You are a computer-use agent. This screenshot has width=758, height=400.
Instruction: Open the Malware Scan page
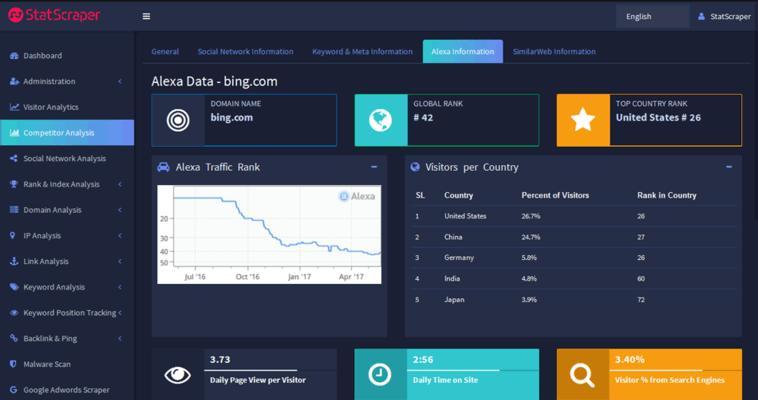coord(67,364)
